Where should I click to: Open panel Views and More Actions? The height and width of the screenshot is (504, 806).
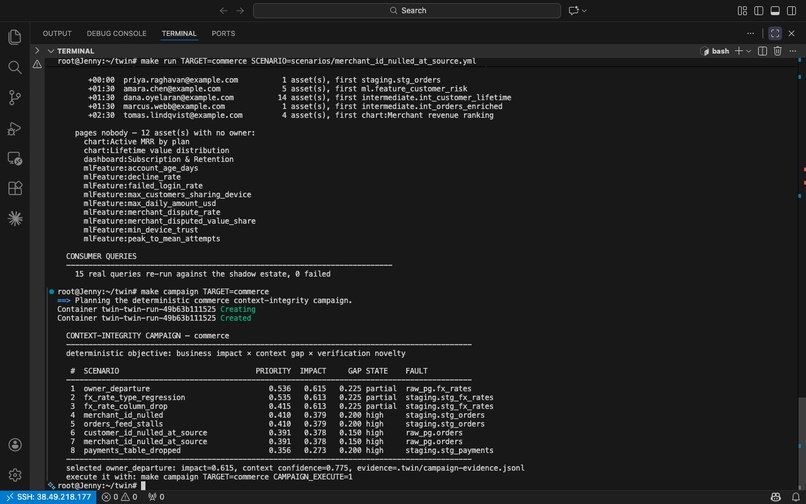tap(750, 33)
